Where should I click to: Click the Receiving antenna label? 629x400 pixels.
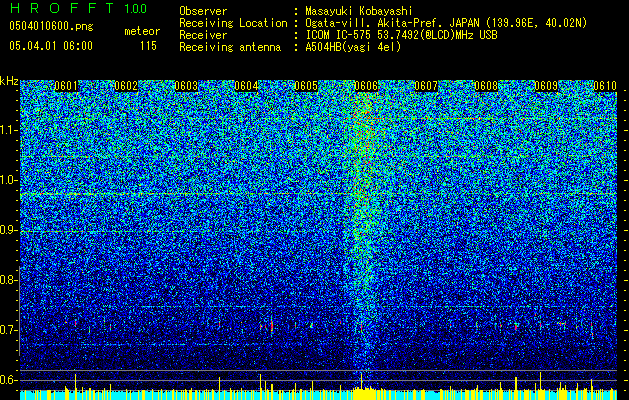[230, 47]
